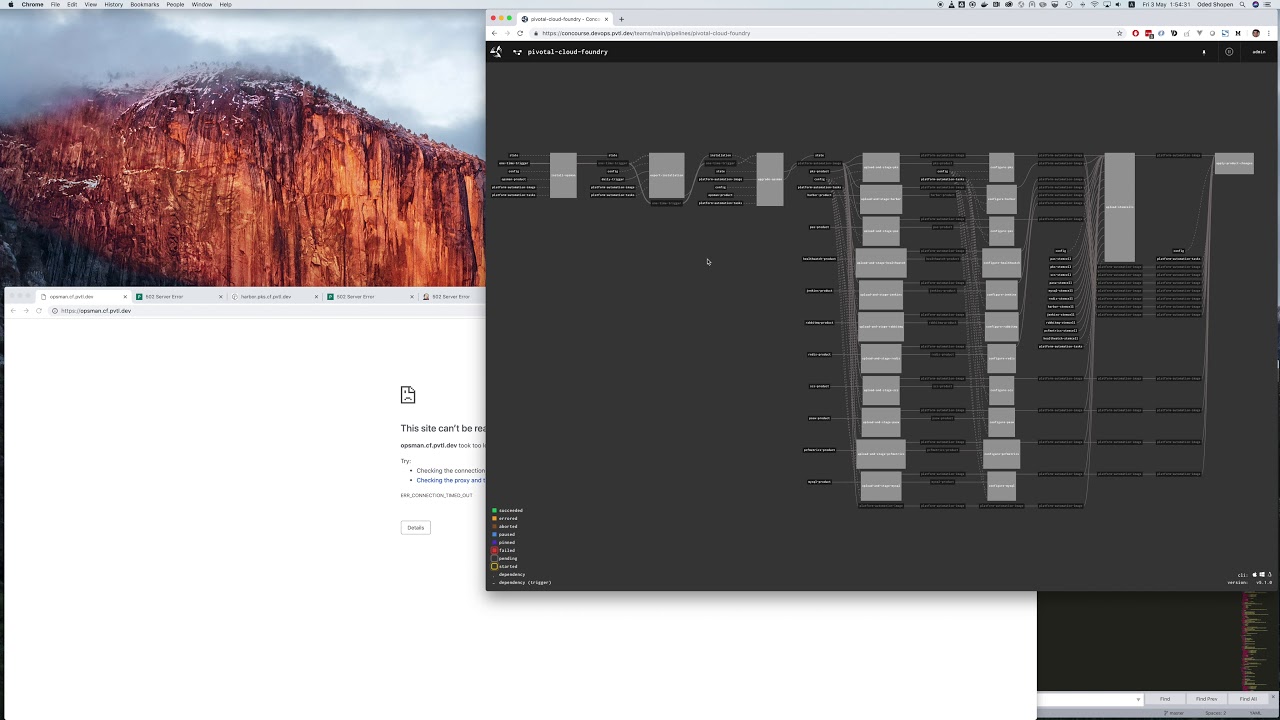Bookmark the pipeline page via the star icon

point(1119,33)
